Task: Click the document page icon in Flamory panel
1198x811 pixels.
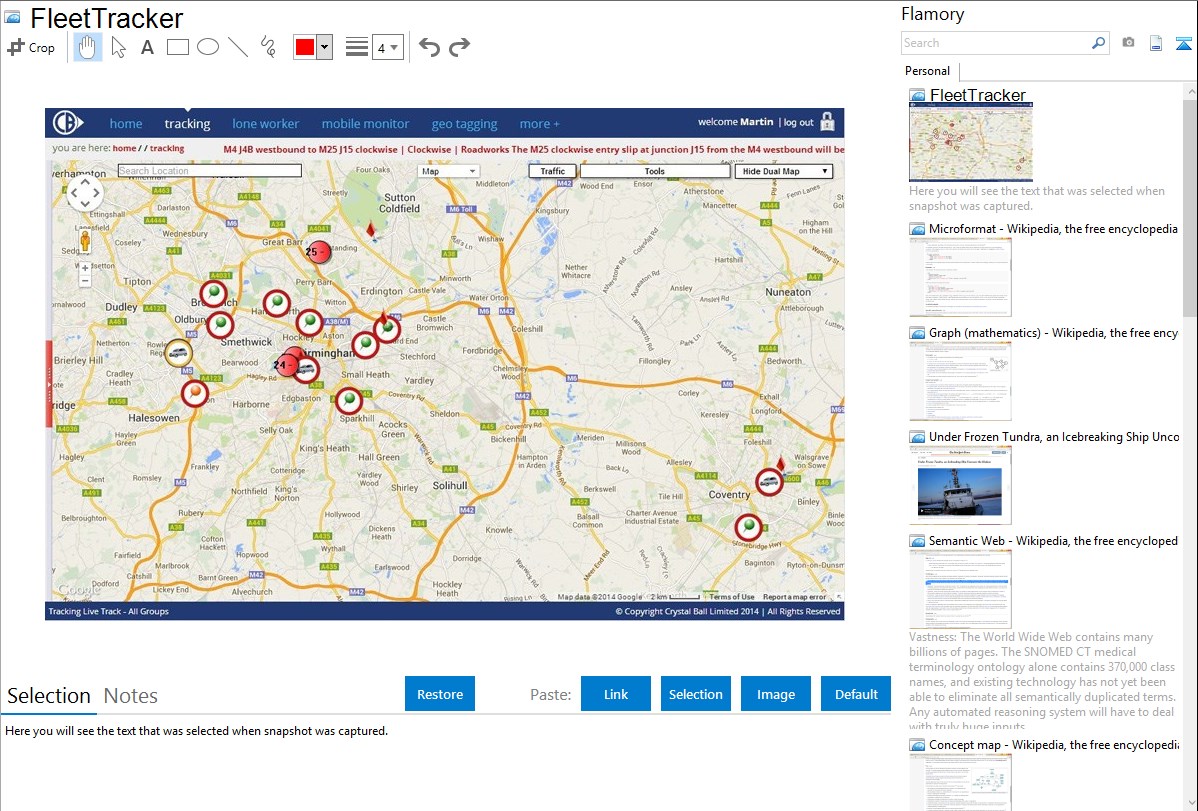Action: click(1156, 44)
